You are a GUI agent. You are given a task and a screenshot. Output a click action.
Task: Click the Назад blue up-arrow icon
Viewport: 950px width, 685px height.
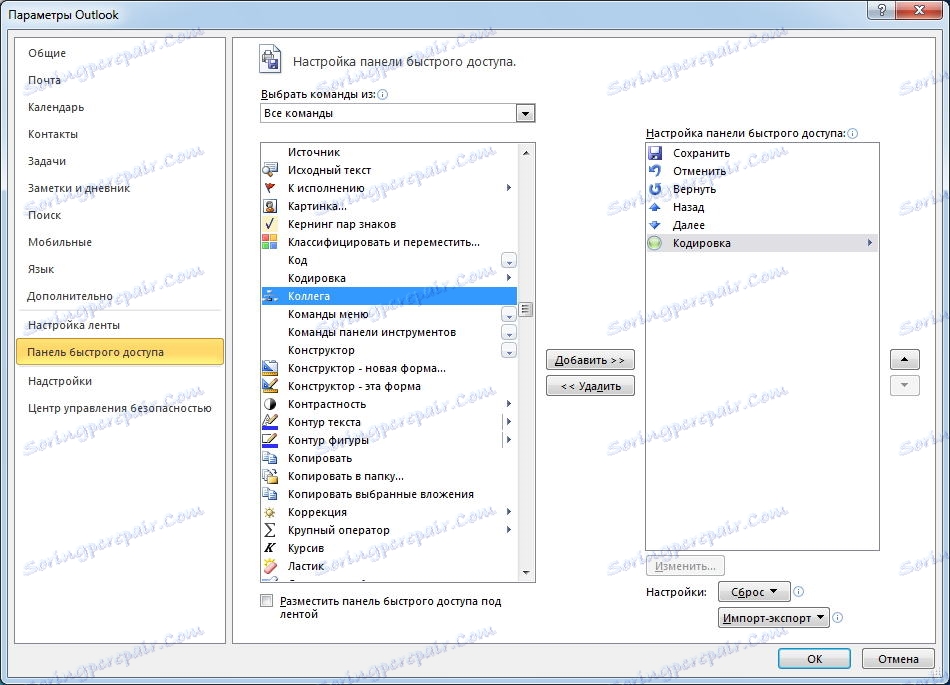pos(655,207)
